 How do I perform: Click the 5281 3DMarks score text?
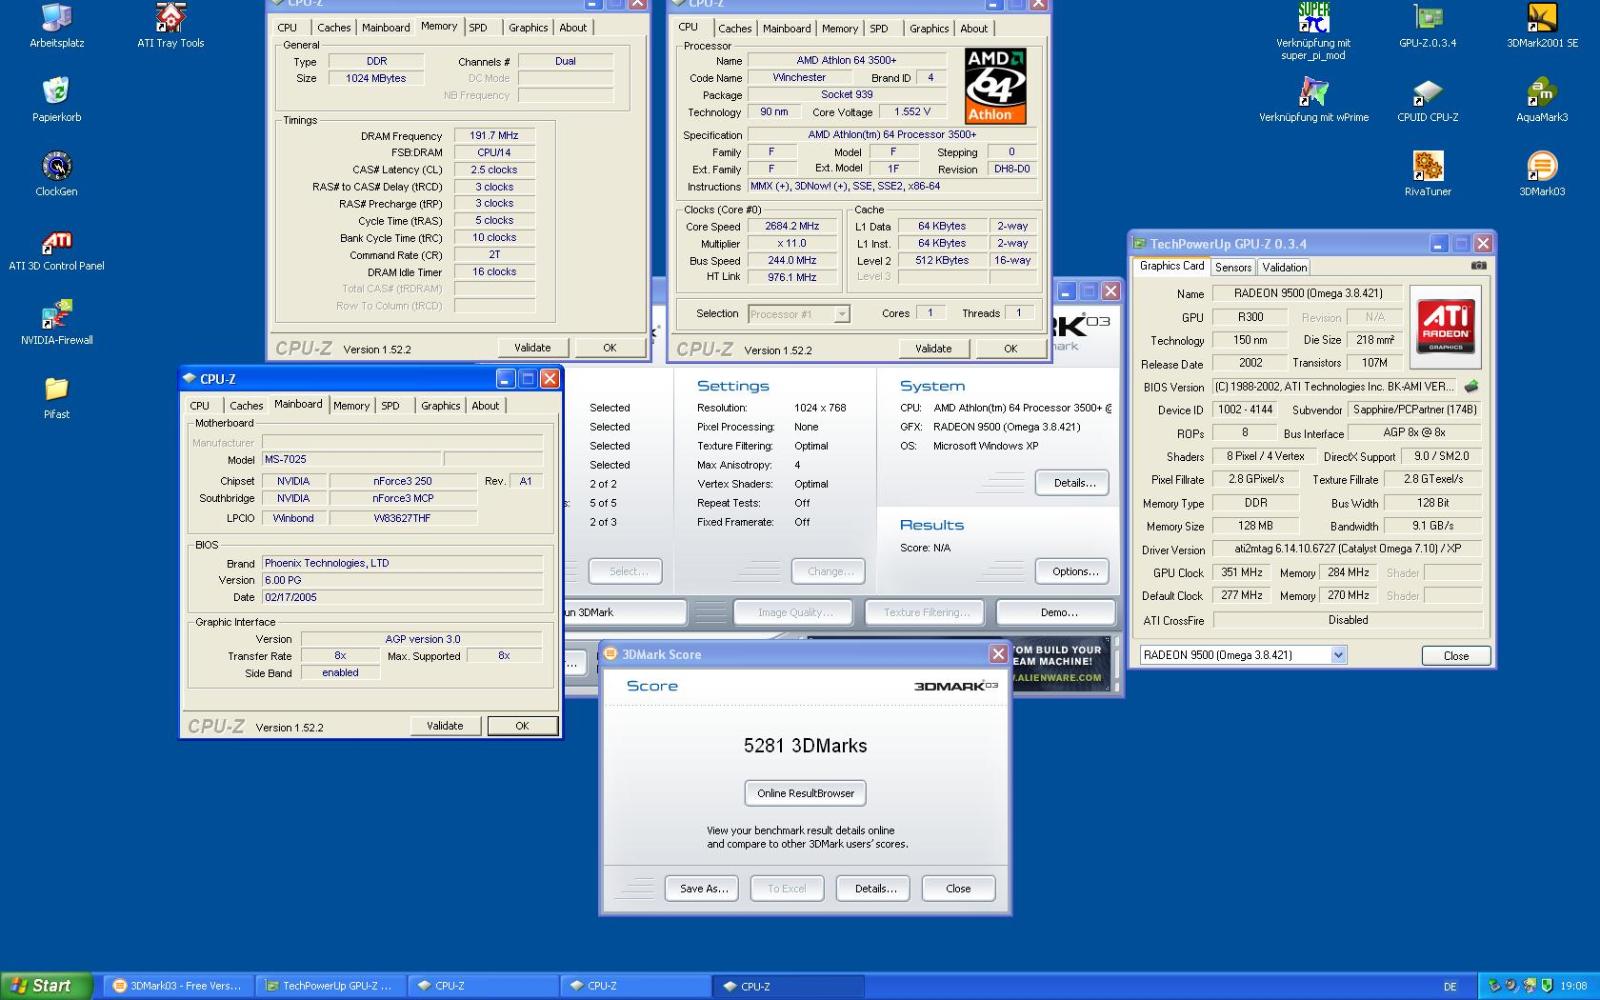(x=805, y=745)
